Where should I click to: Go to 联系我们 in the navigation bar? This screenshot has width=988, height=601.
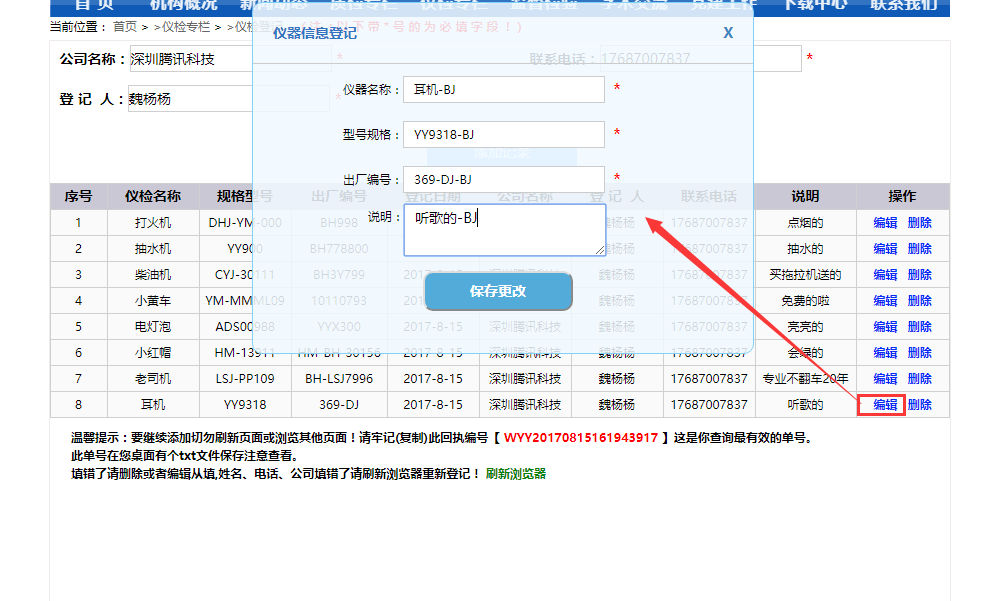pyautogui.click(x=904, y=5)
